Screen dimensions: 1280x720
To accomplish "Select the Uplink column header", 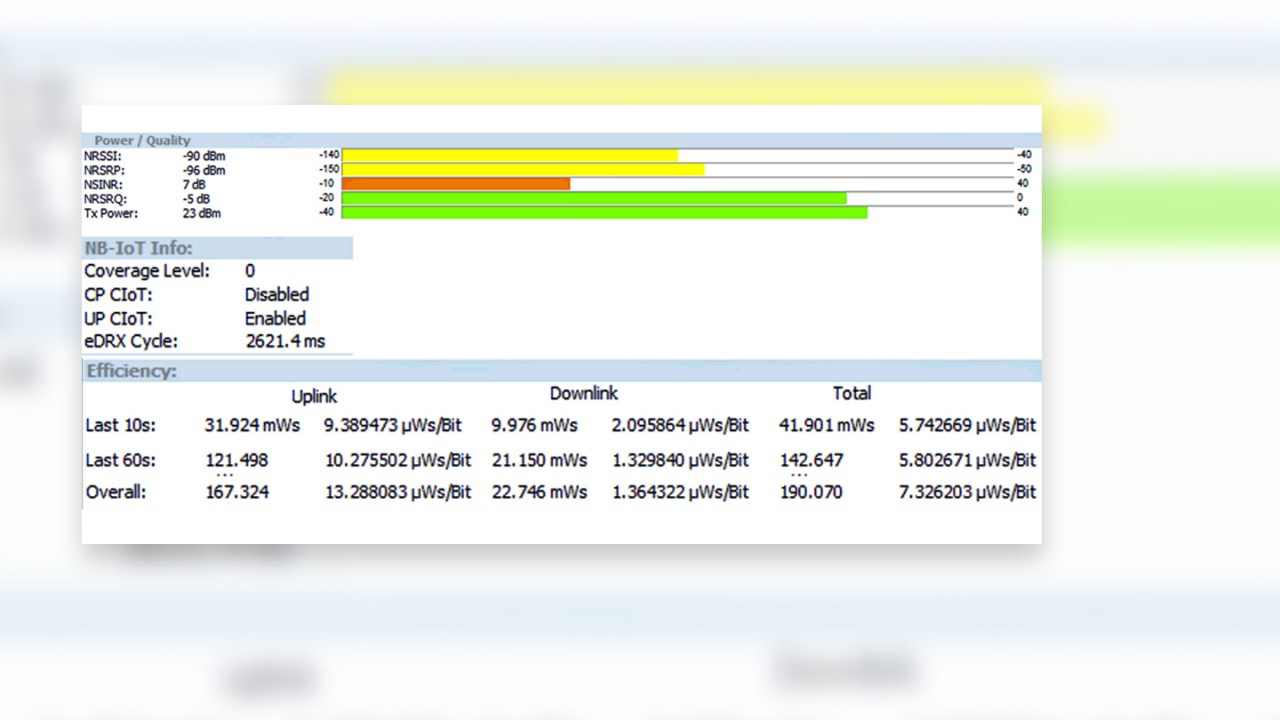I will pos(314,396).
